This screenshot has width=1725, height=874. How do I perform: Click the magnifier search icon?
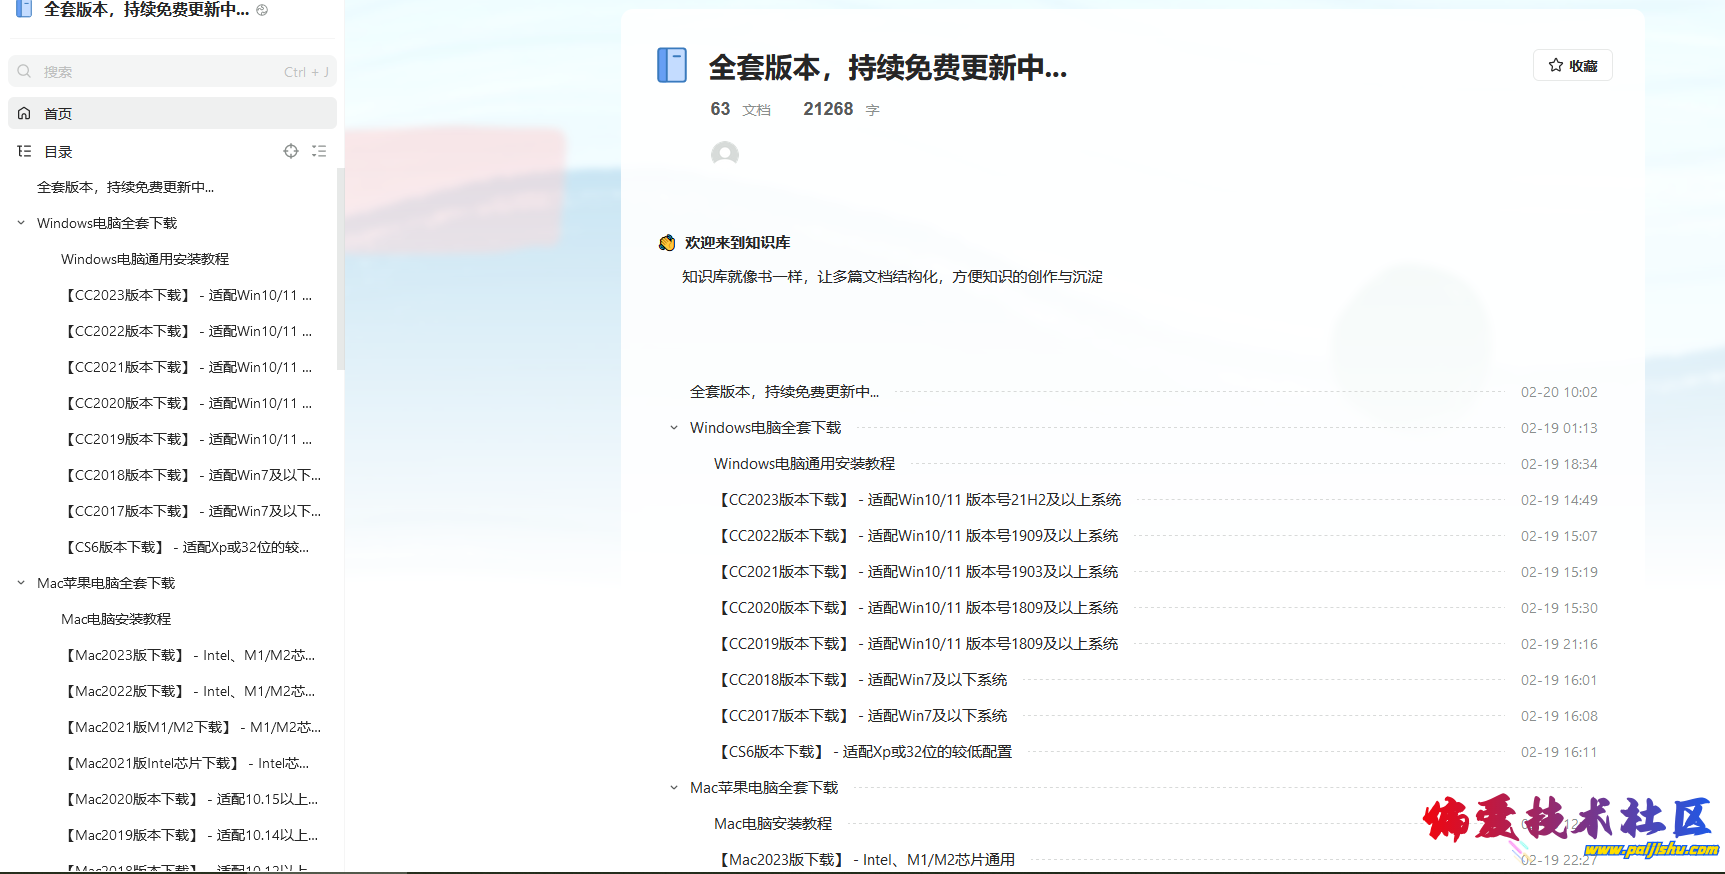[25, 72]
